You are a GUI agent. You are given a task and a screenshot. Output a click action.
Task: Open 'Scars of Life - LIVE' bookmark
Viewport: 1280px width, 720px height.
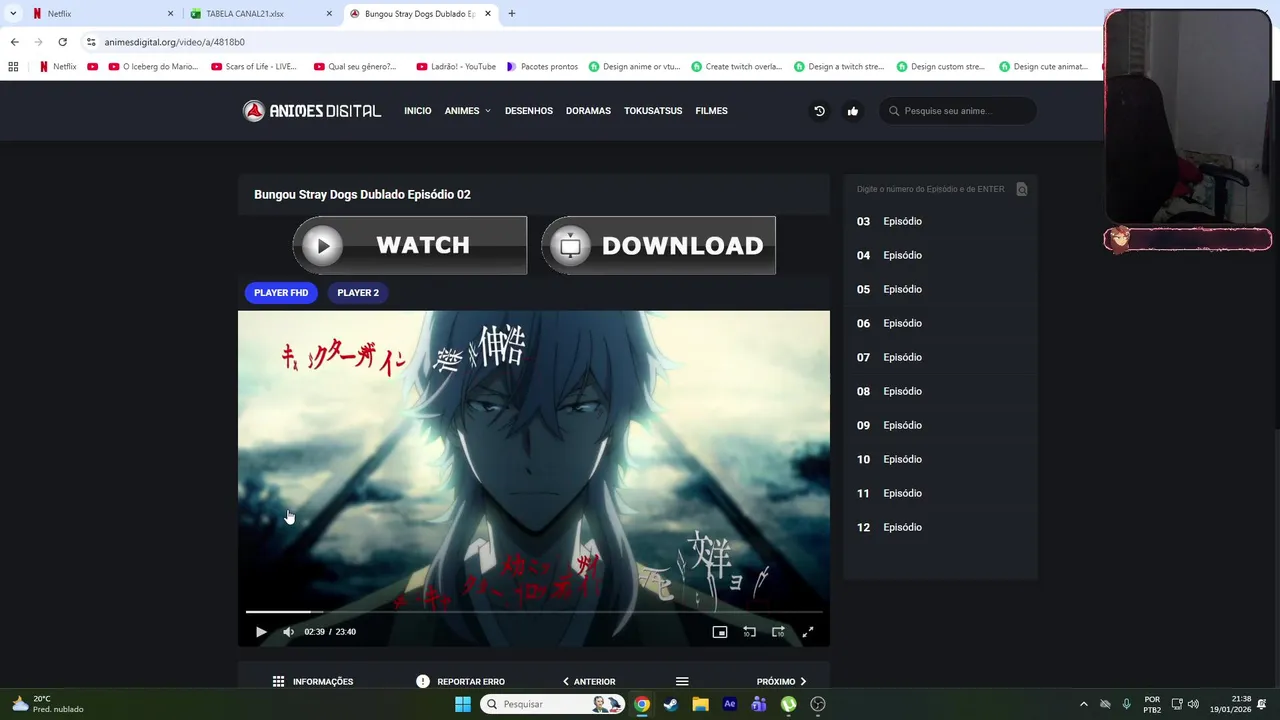(x=254, y=67)
